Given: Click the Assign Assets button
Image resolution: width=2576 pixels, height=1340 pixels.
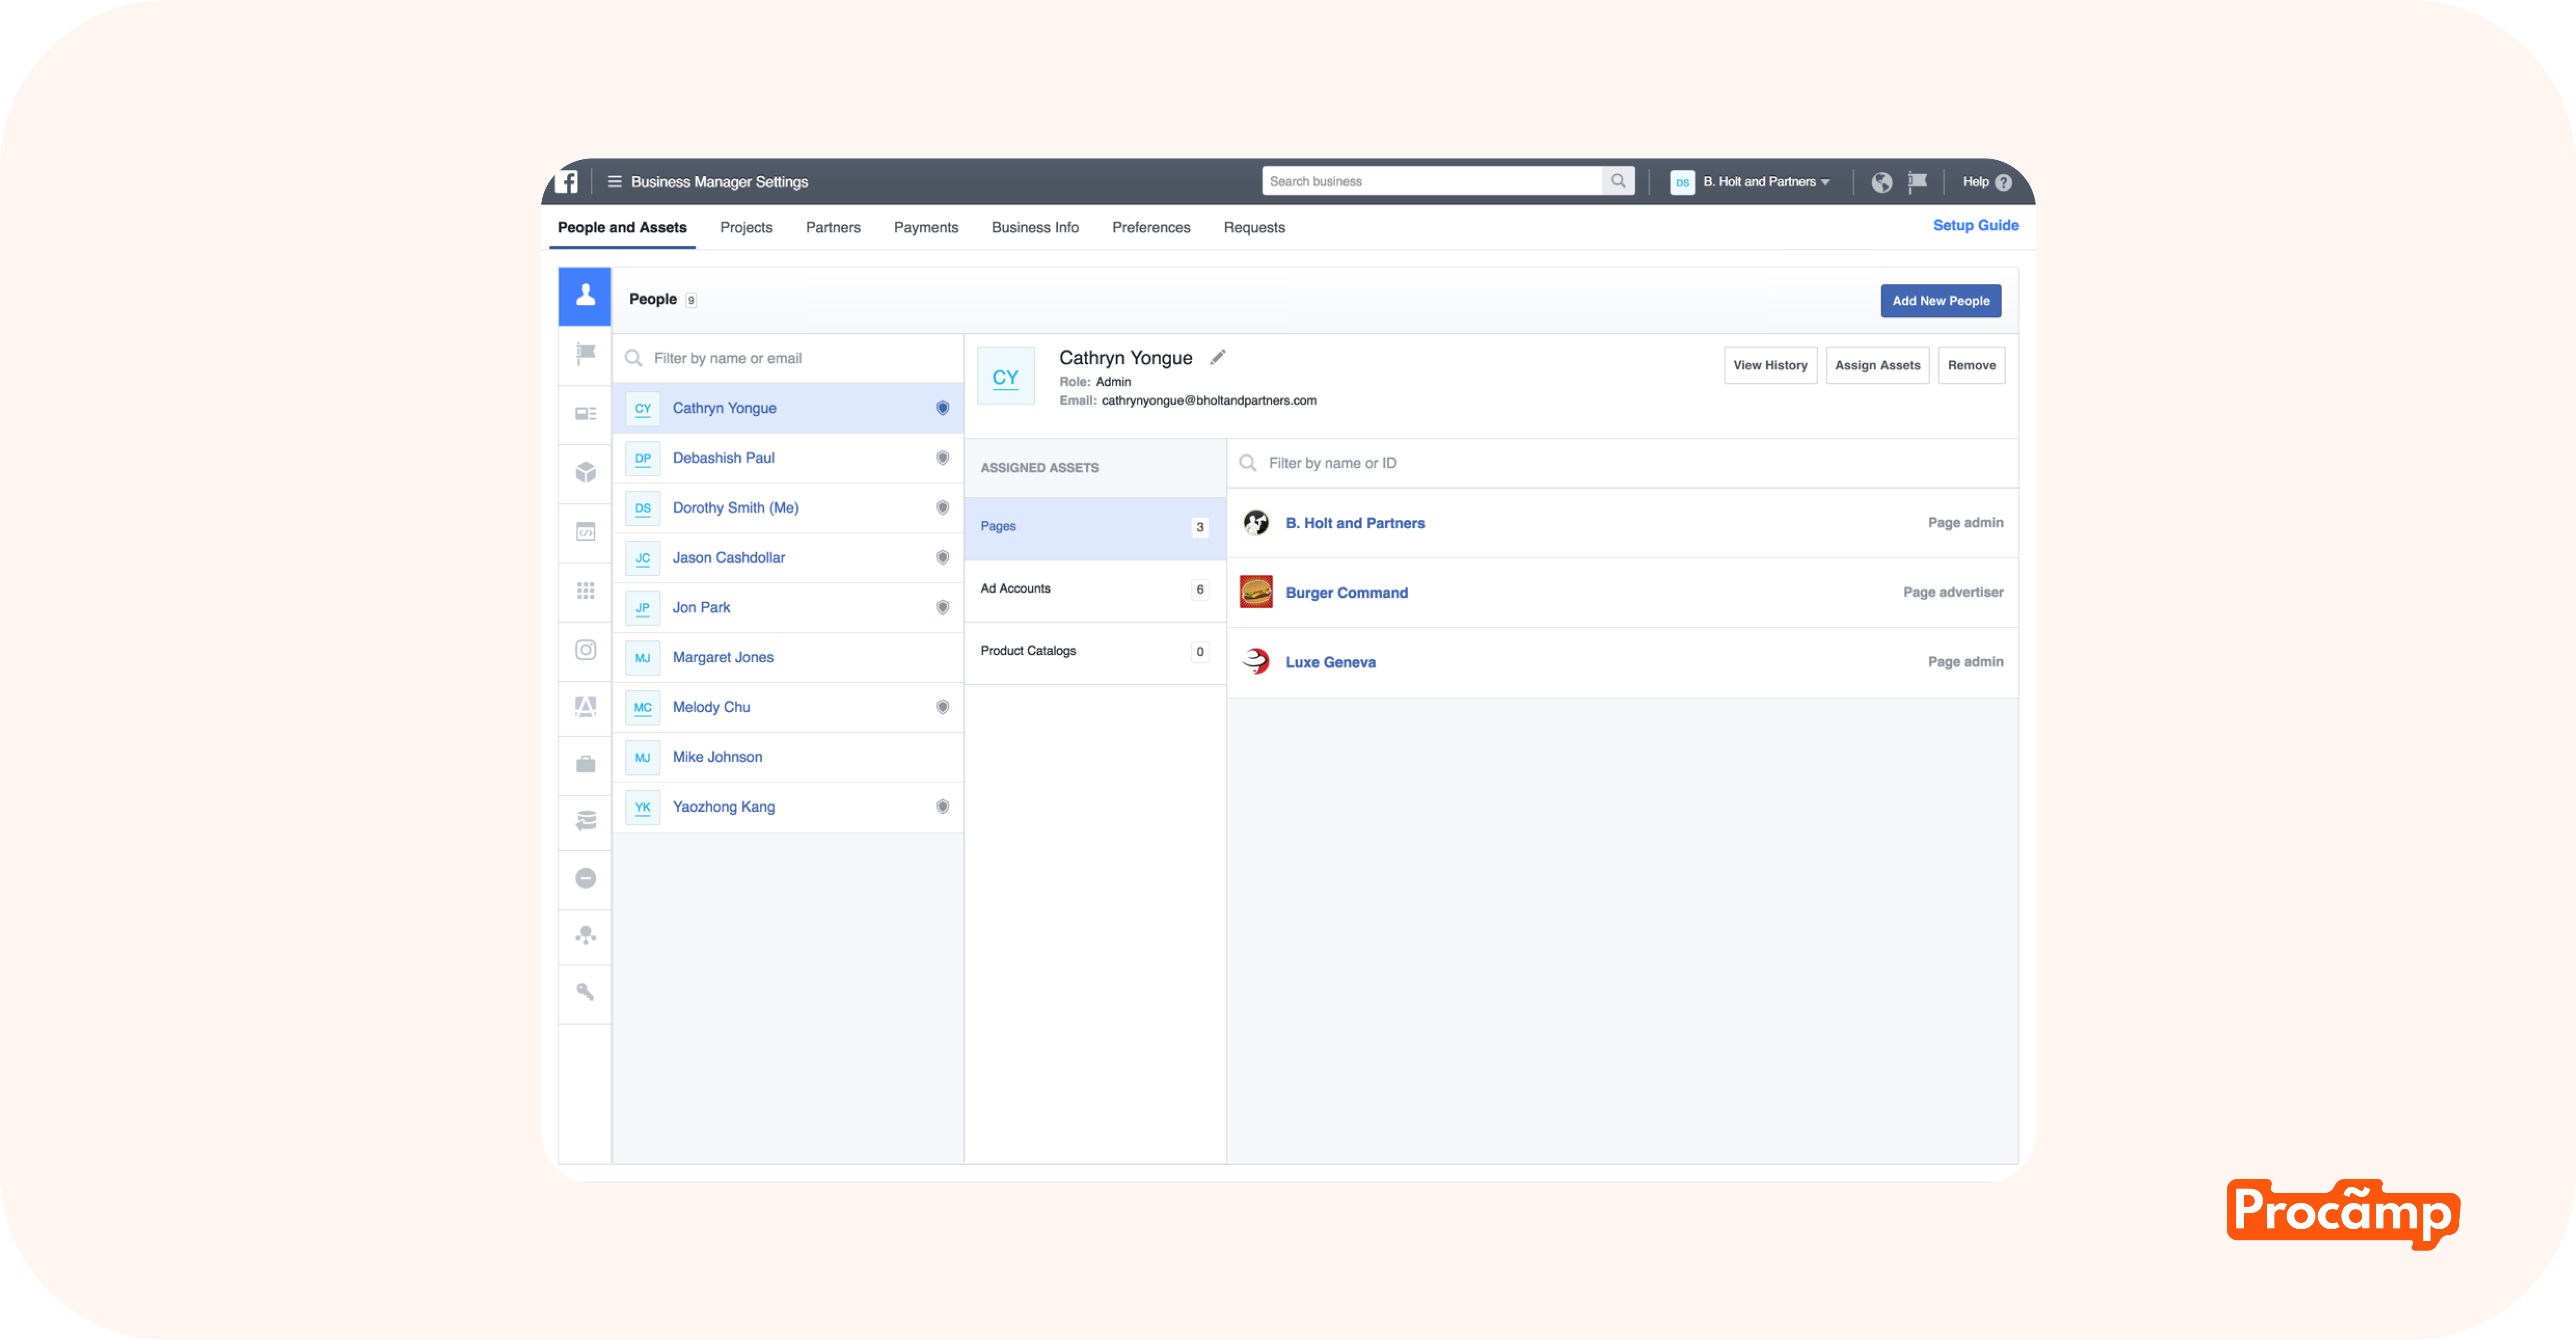Looking at the screenshot, I should [x=1877, y=365].
